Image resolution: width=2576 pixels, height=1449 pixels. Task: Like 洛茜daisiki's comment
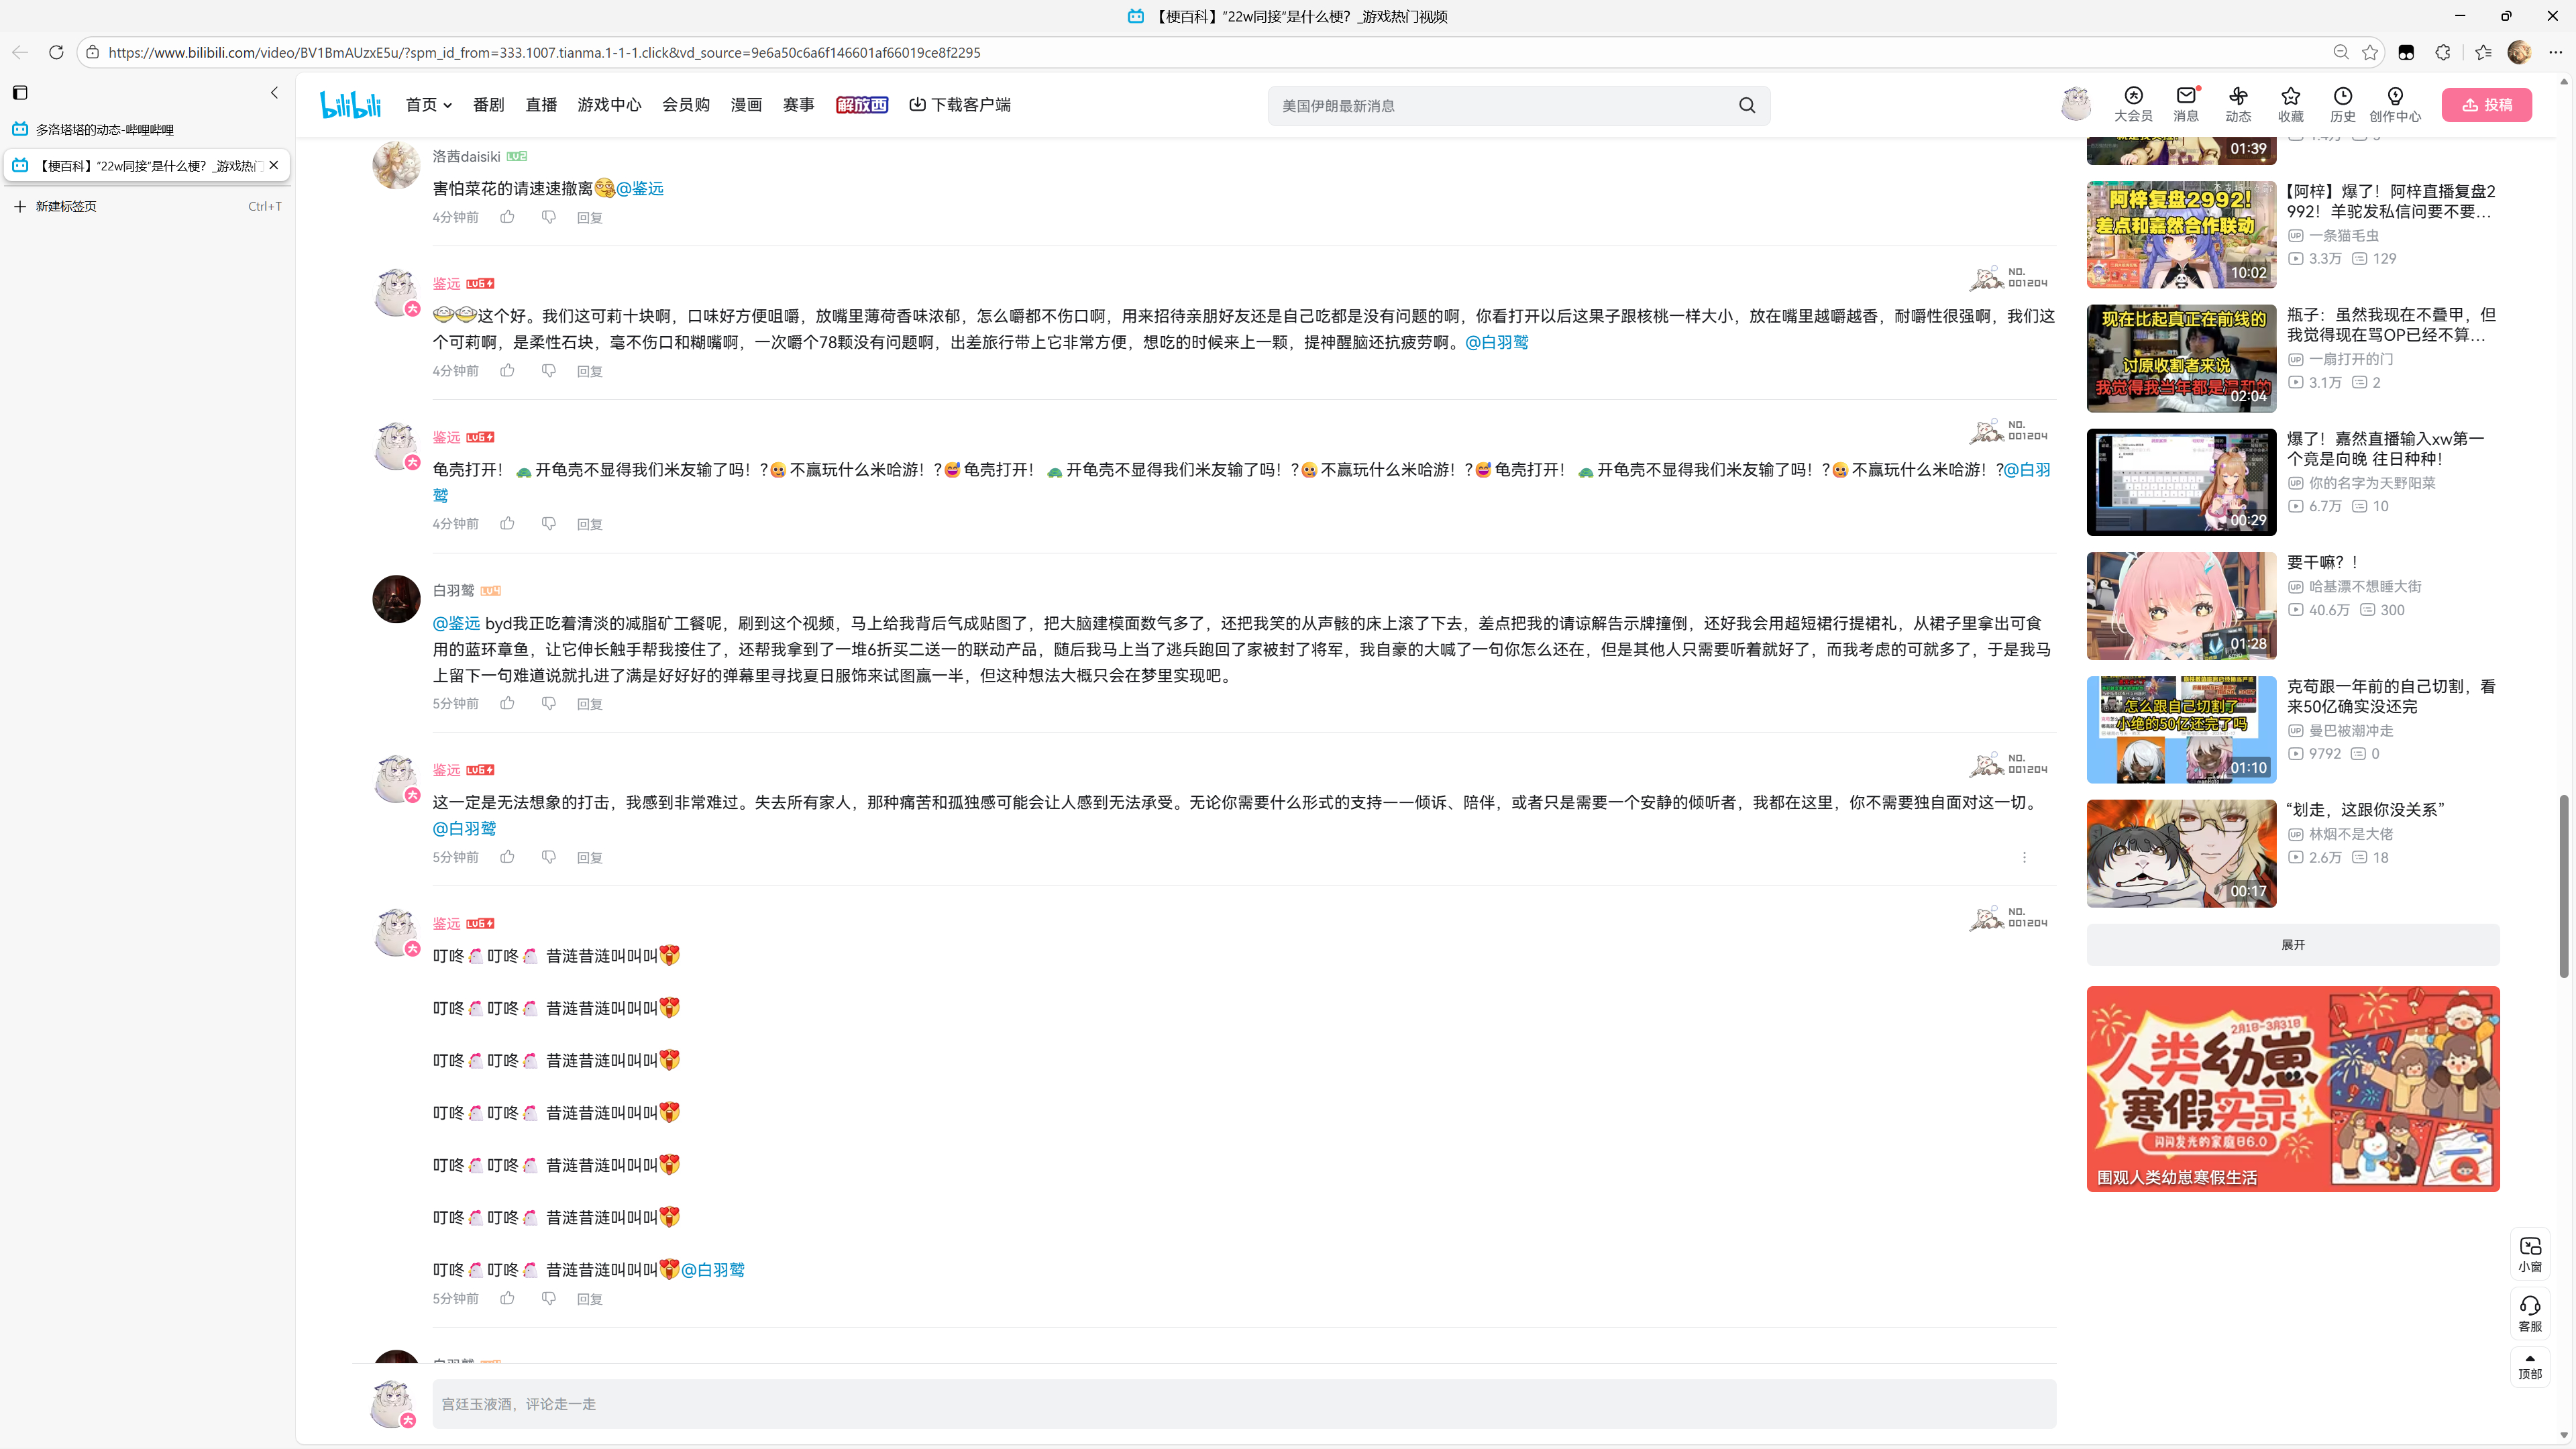[x=508, y=217]
